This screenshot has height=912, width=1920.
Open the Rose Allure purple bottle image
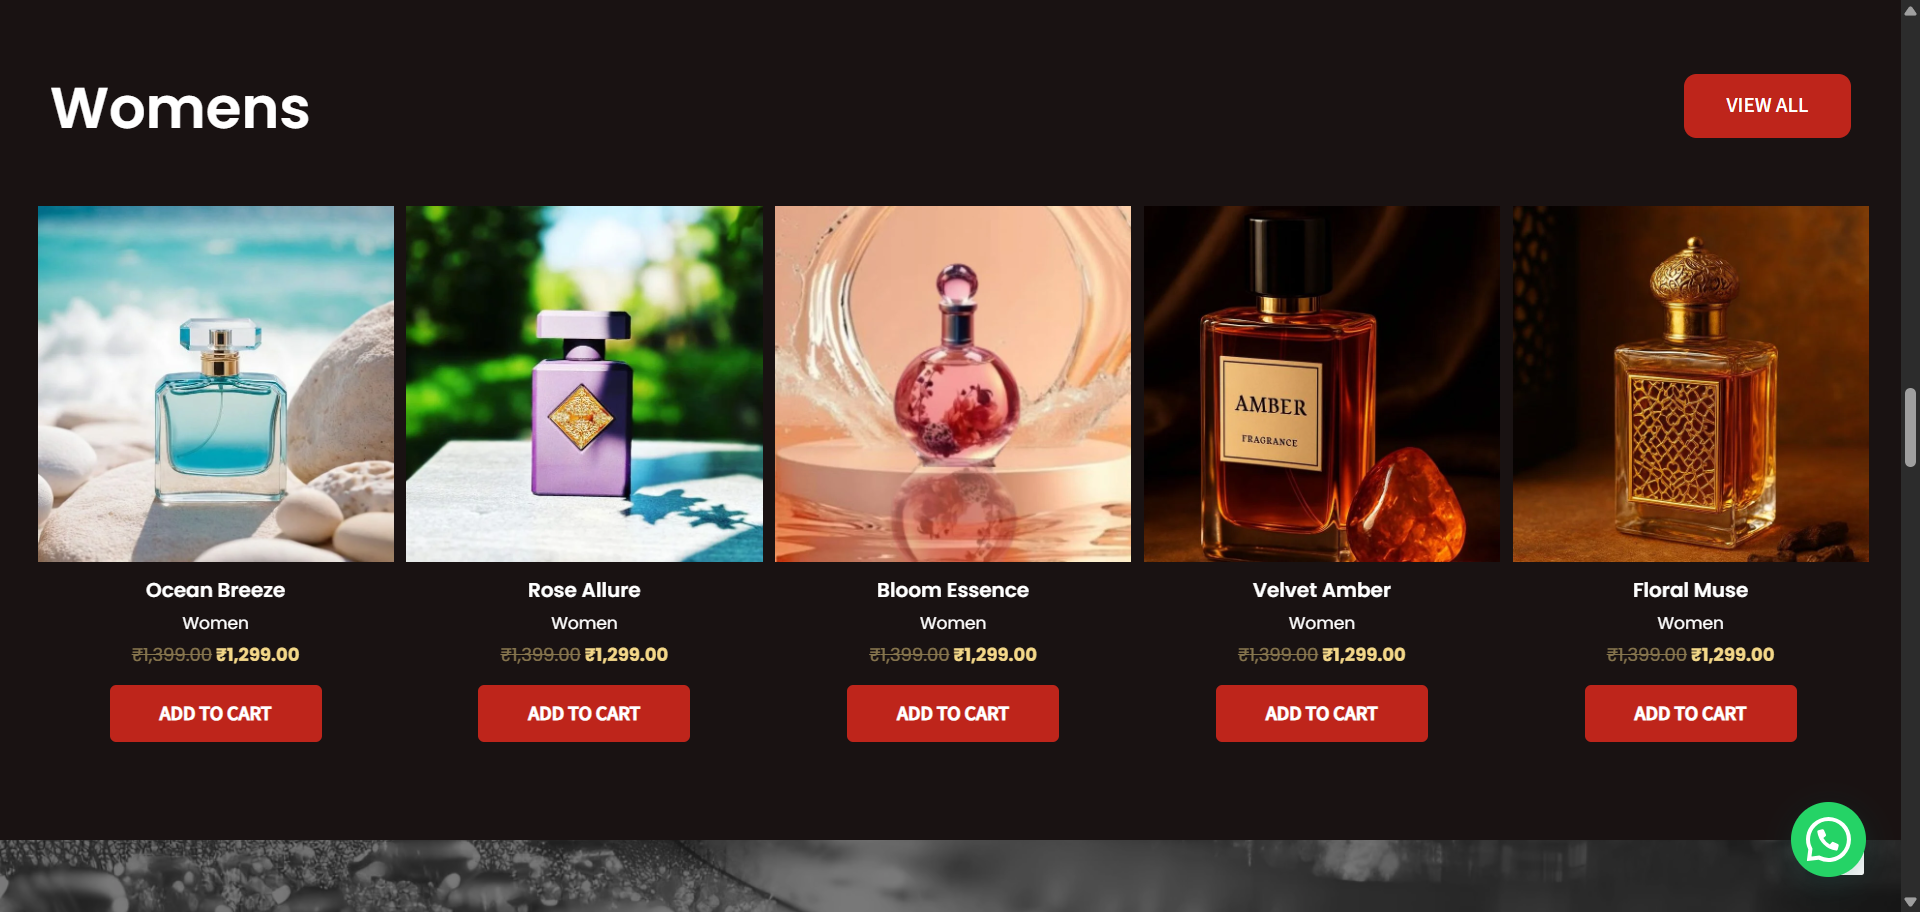(584, 384)
